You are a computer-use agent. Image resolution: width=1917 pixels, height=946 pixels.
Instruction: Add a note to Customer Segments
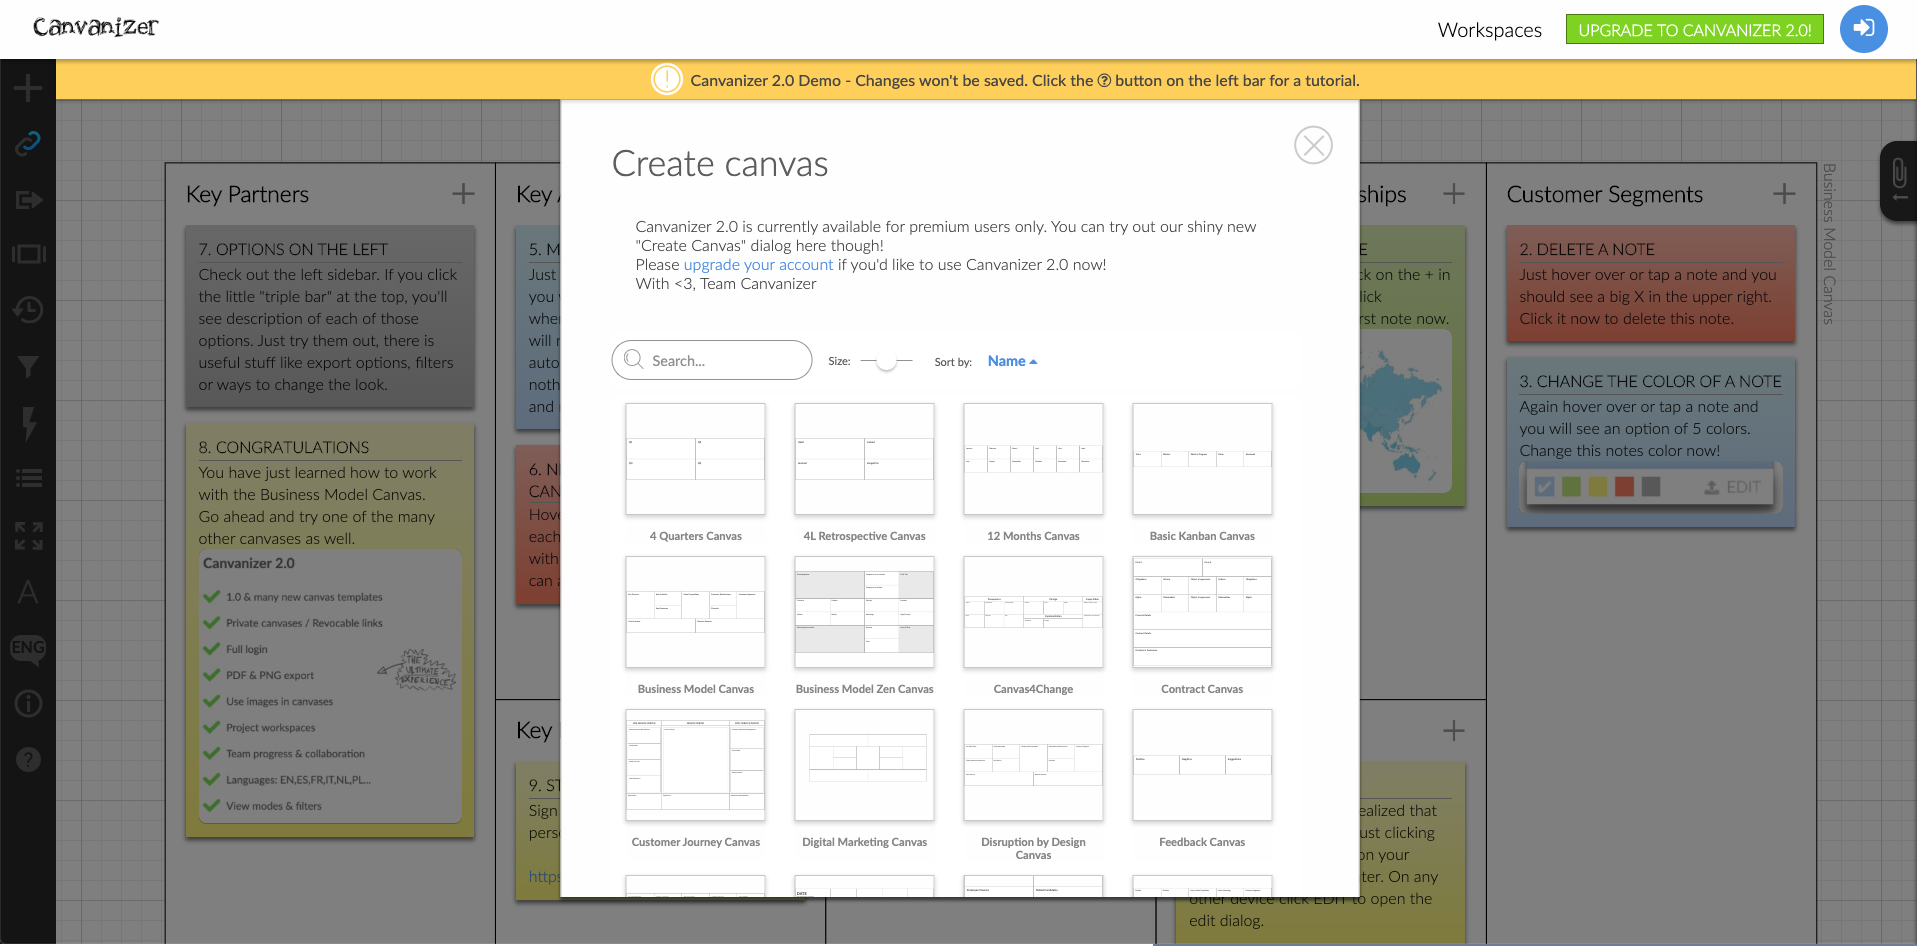(1783, 194)
